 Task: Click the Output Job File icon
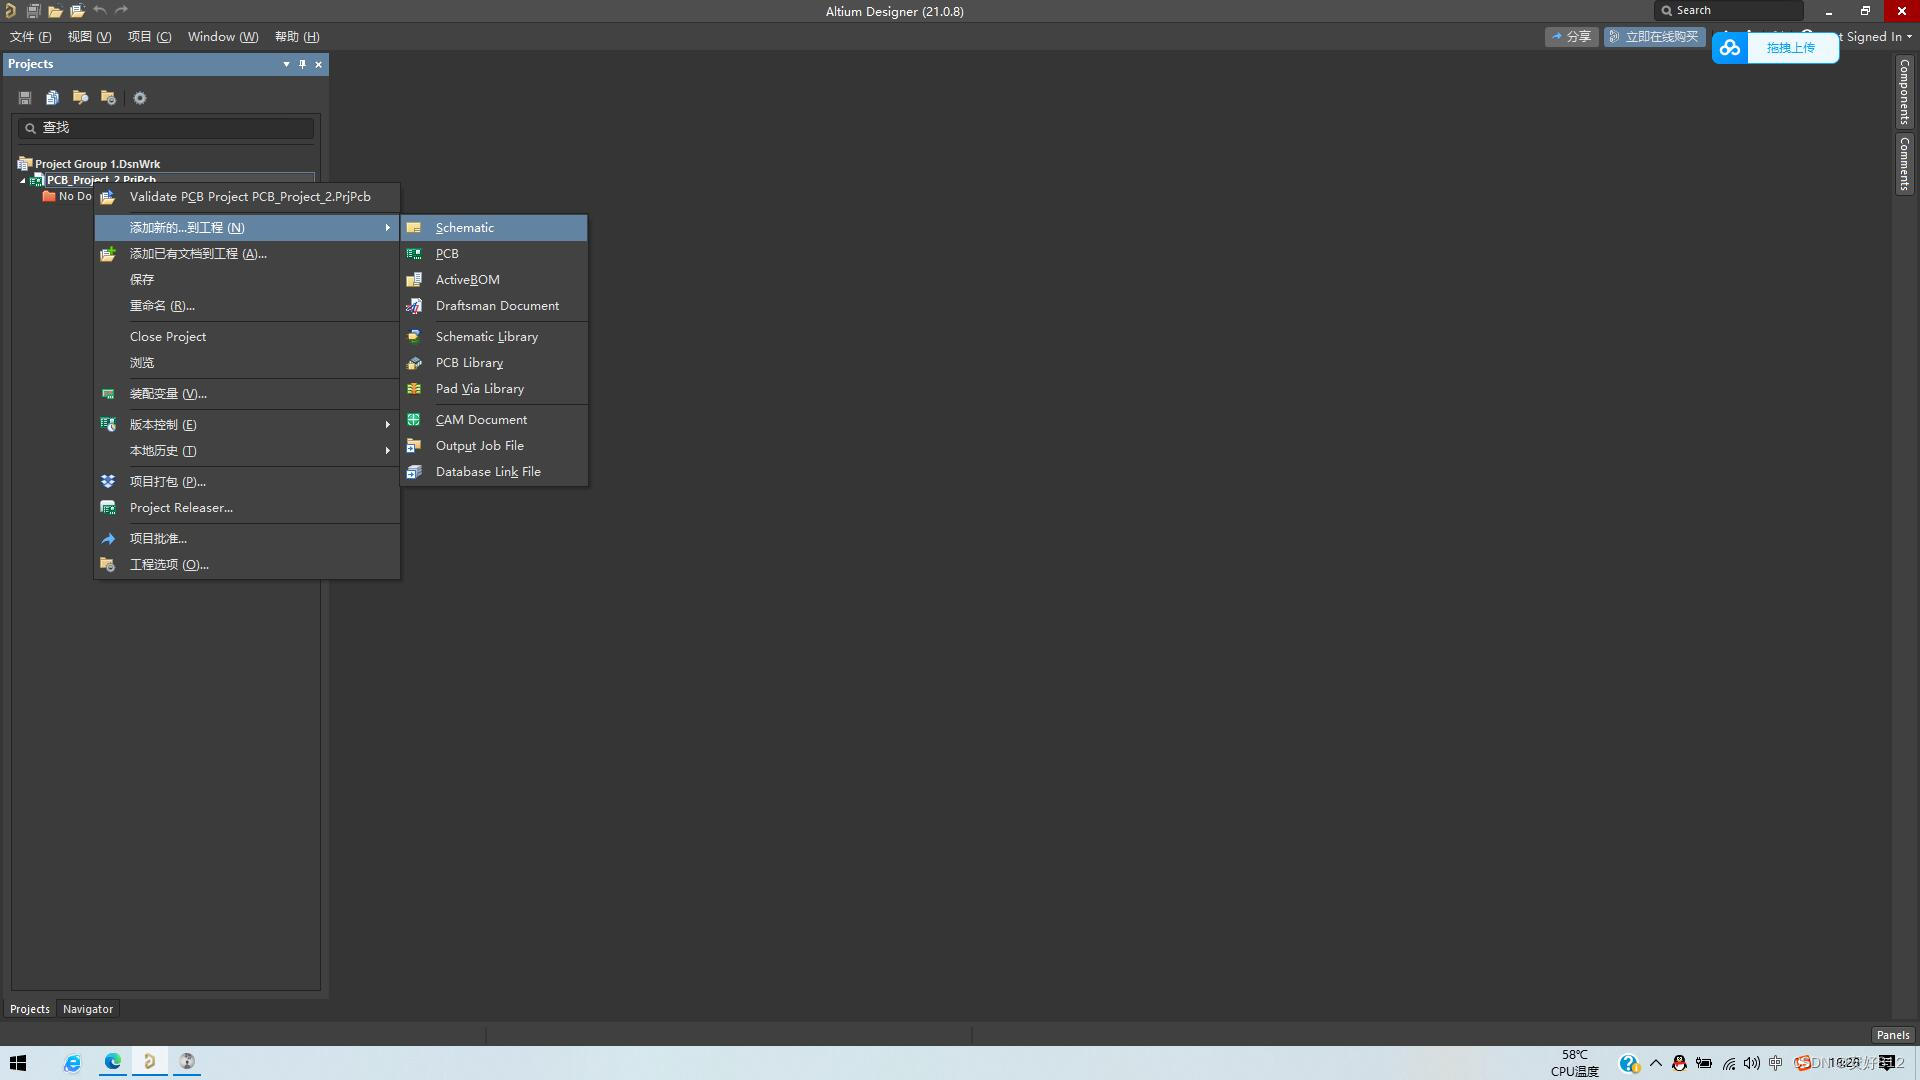click(414, 446)
